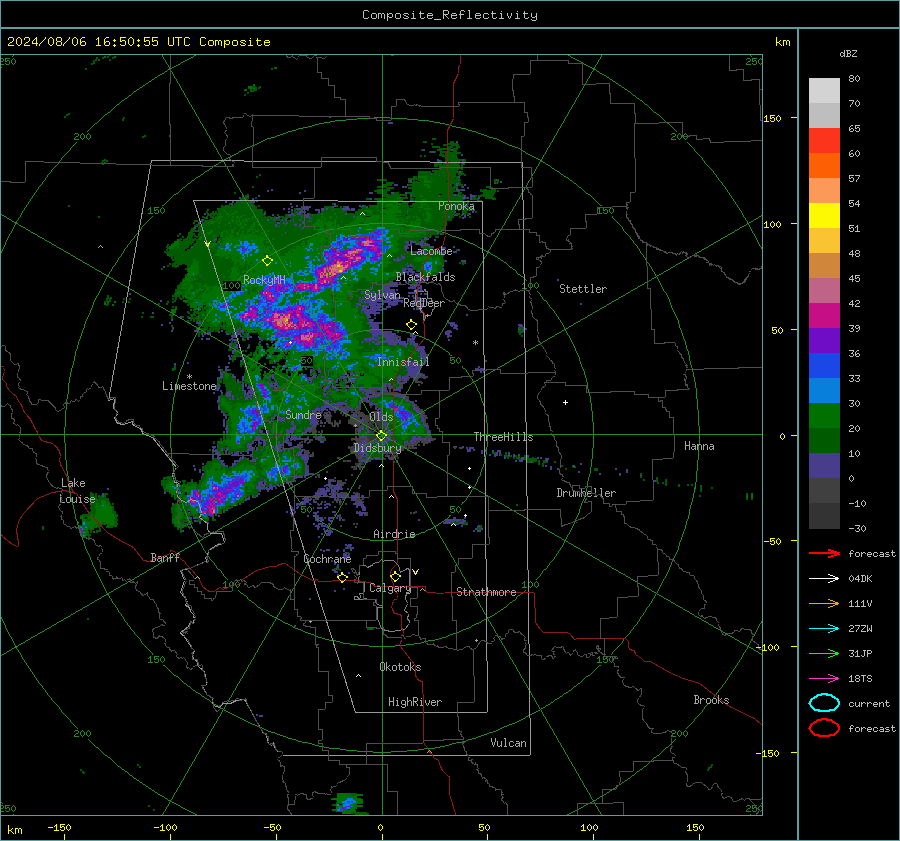Click the Olds city label
Image resolution: width=900 pixels, height=841 pixels.
pos(381,417)
